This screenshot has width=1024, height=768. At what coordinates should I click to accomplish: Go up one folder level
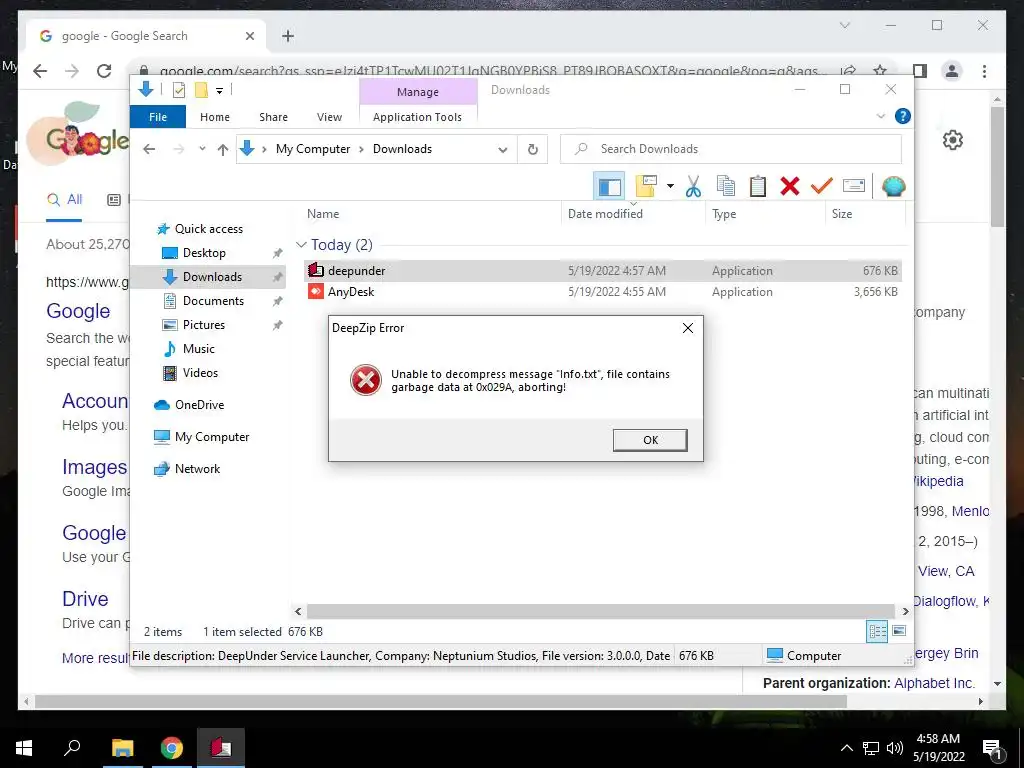pos(223,150)
